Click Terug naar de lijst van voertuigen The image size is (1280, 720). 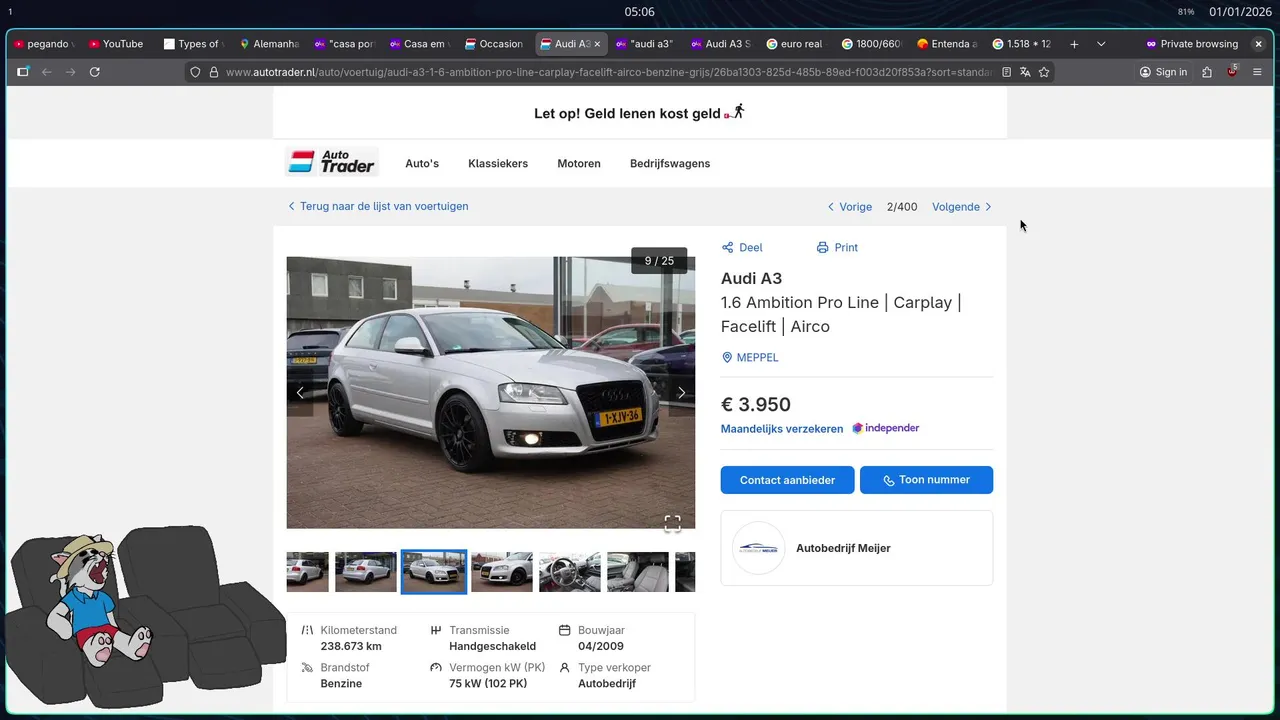378,206
